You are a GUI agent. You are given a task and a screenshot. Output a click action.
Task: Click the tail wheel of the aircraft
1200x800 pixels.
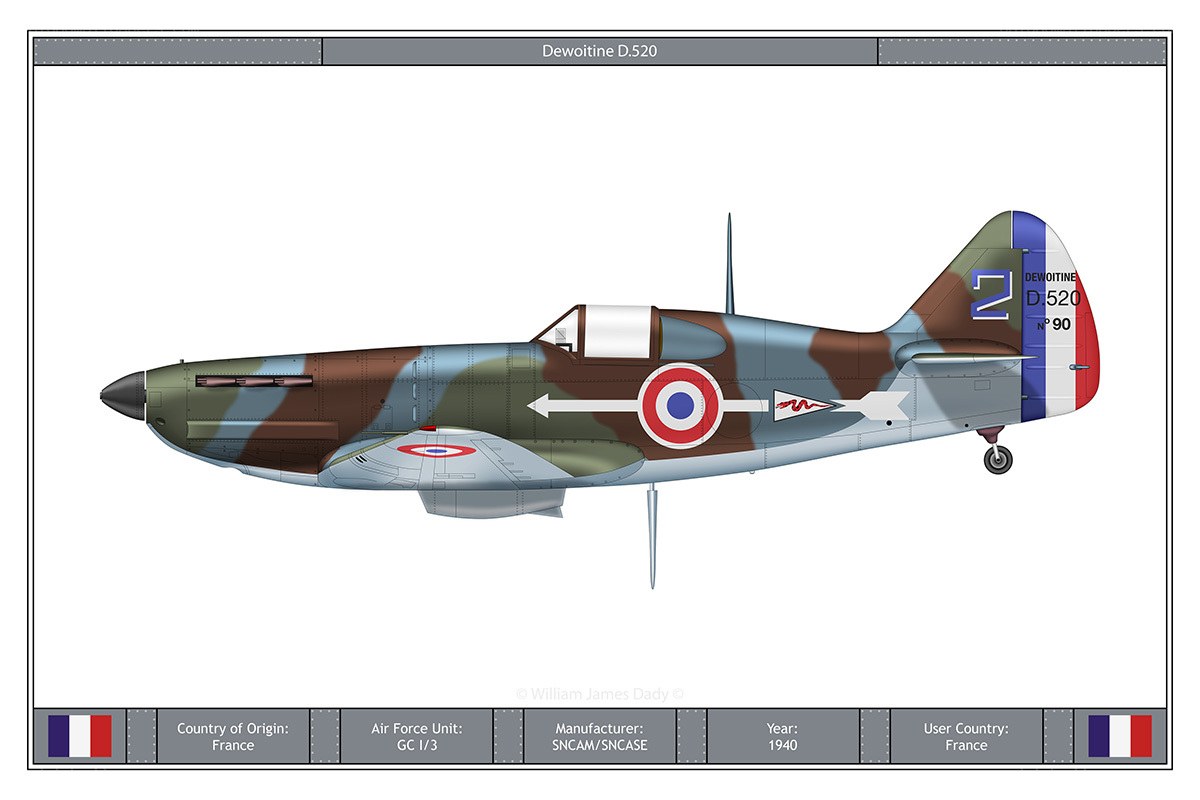(x=998, y=459)
